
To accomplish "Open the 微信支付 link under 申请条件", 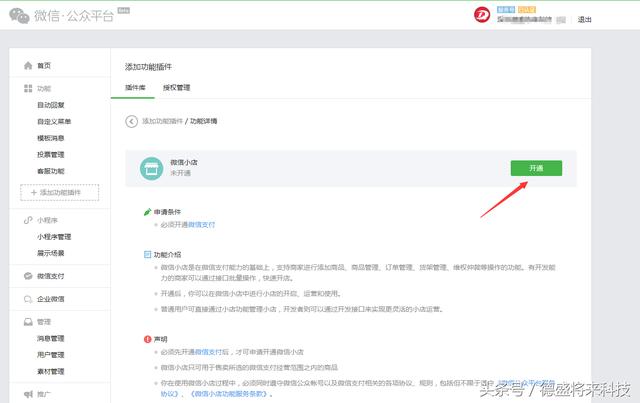I will 201,225.
